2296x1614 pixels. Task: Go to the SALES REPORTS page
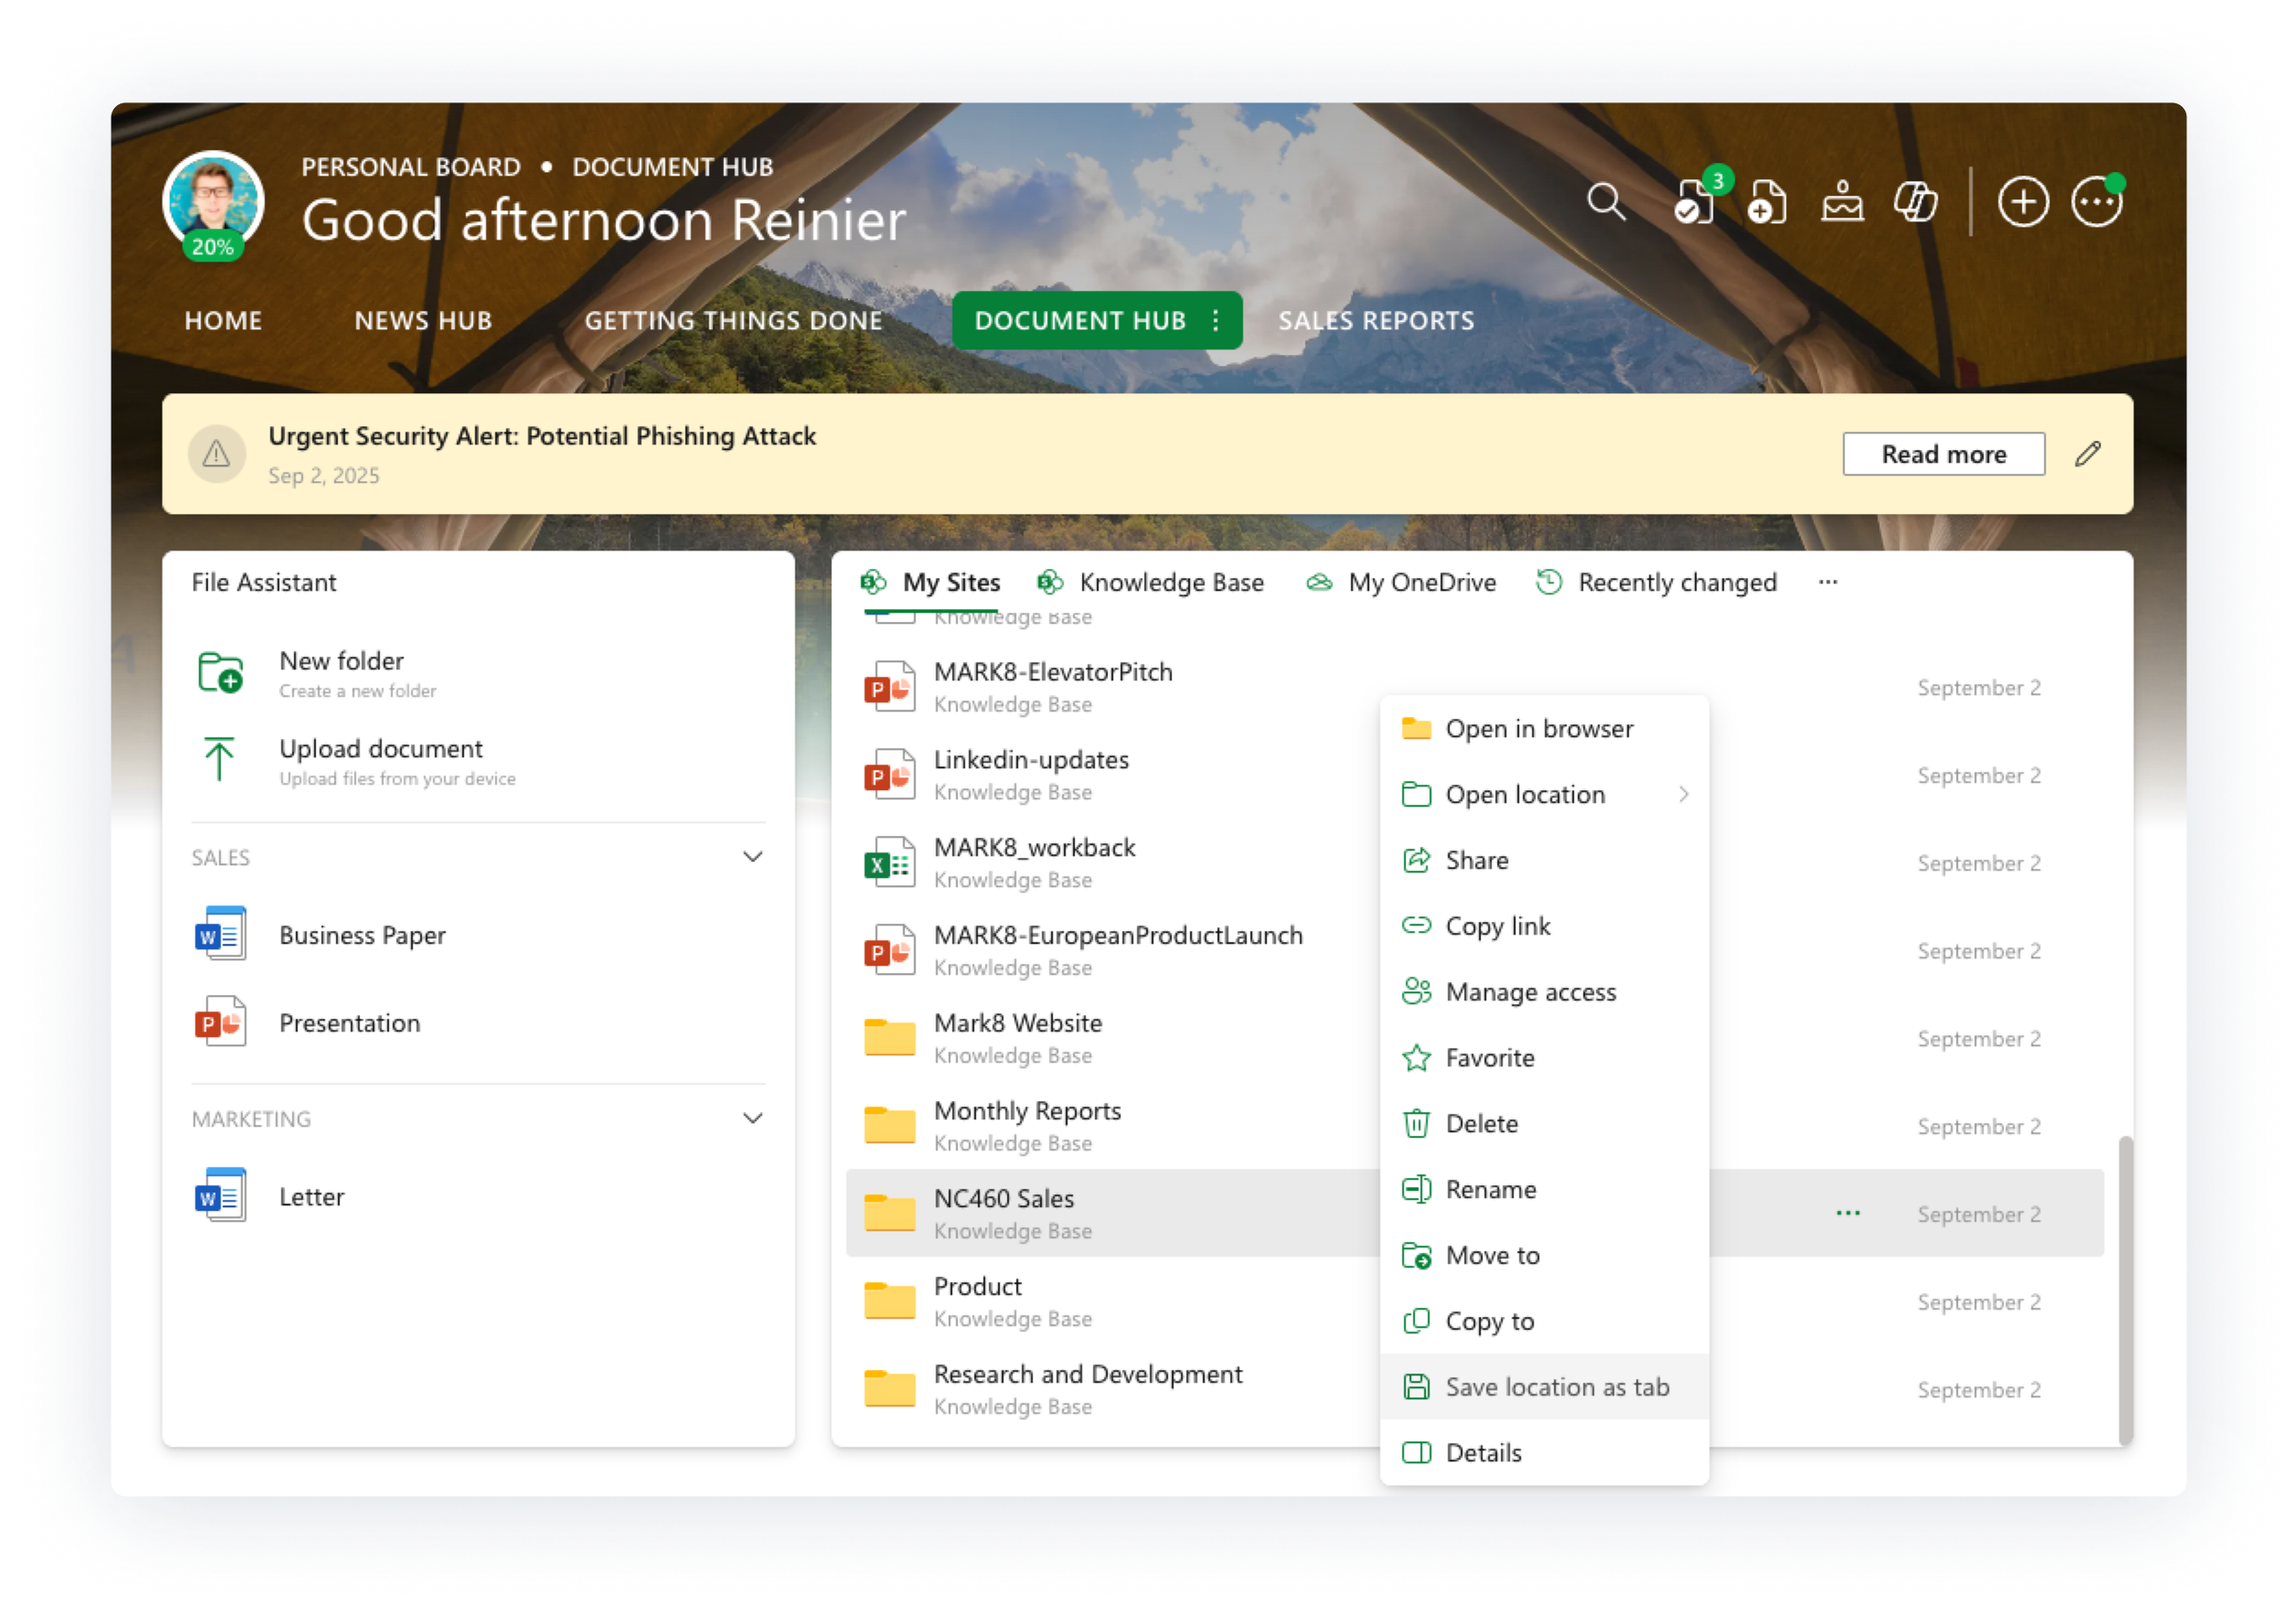tap(1375, 320)
